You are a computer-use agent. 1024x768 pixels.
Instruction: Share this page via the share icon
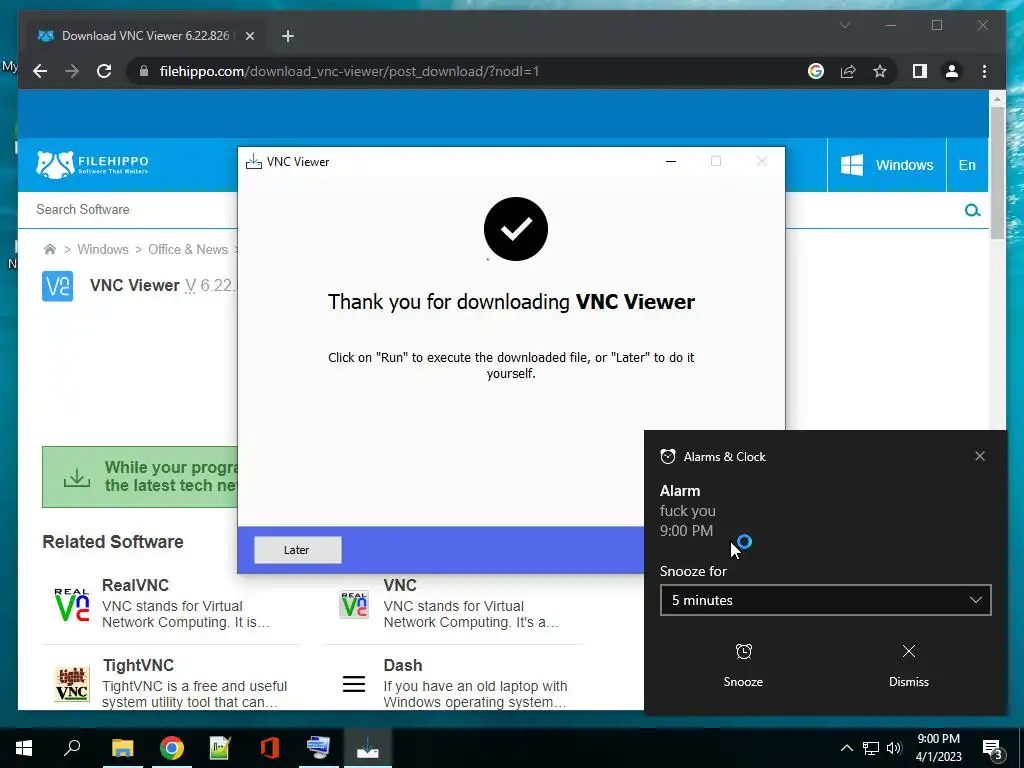point(848,71)
